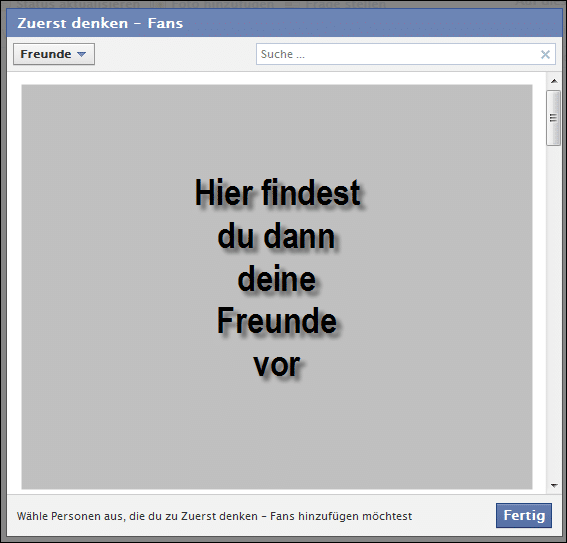Click the scrollbar up arrow

[554, 81]
